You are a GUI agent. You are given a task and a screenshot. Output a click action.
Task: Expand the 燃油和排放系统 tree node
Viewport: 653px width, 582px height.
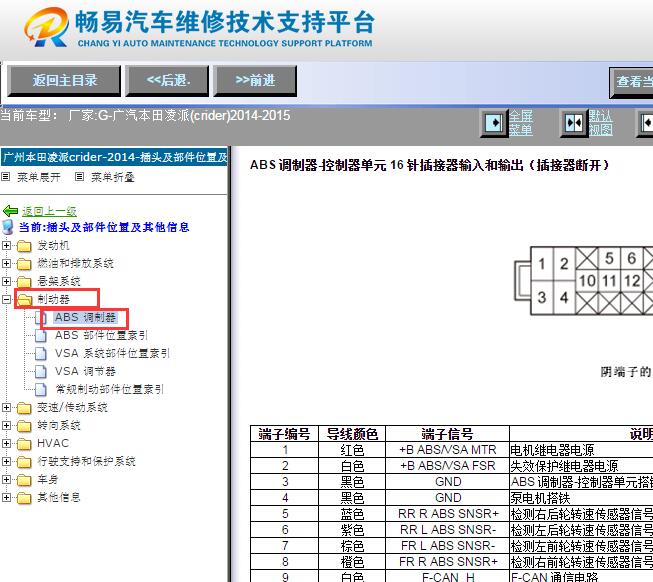6,263
